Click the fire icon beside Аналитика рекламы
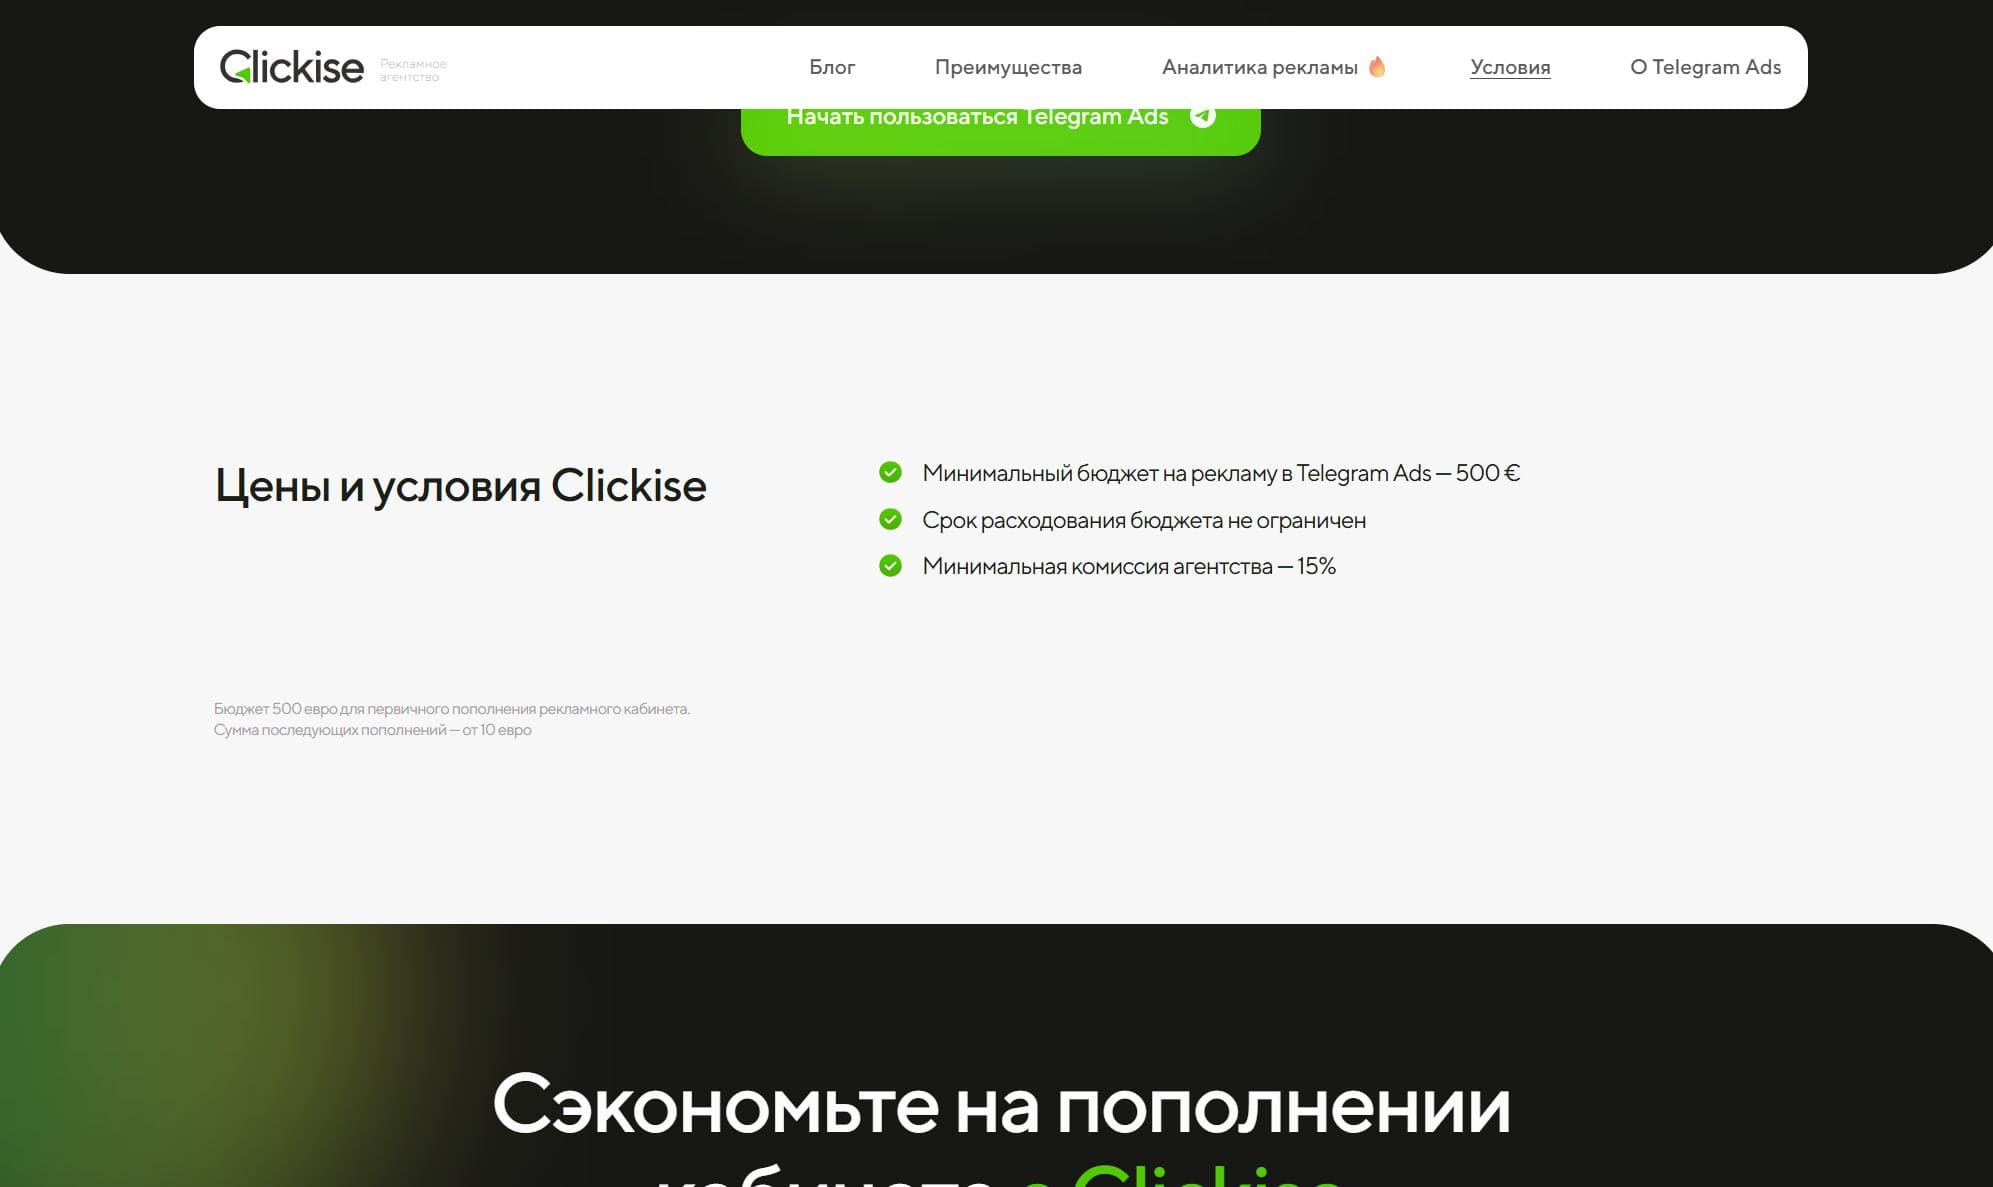This screenshot has height=1187, width=1993. pyautogui.click(x=1377, y=67)
